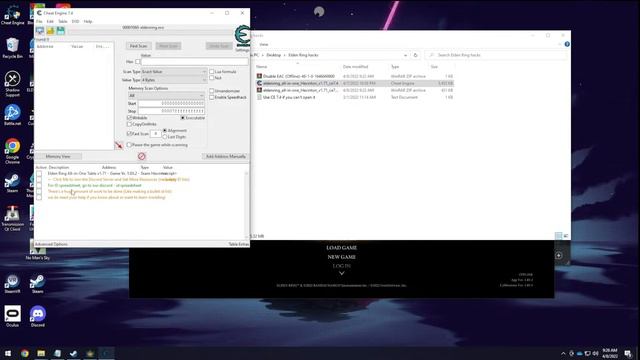Check the Unrandomizer box
Screen dimensions: 640x360
tap(211, 91)
